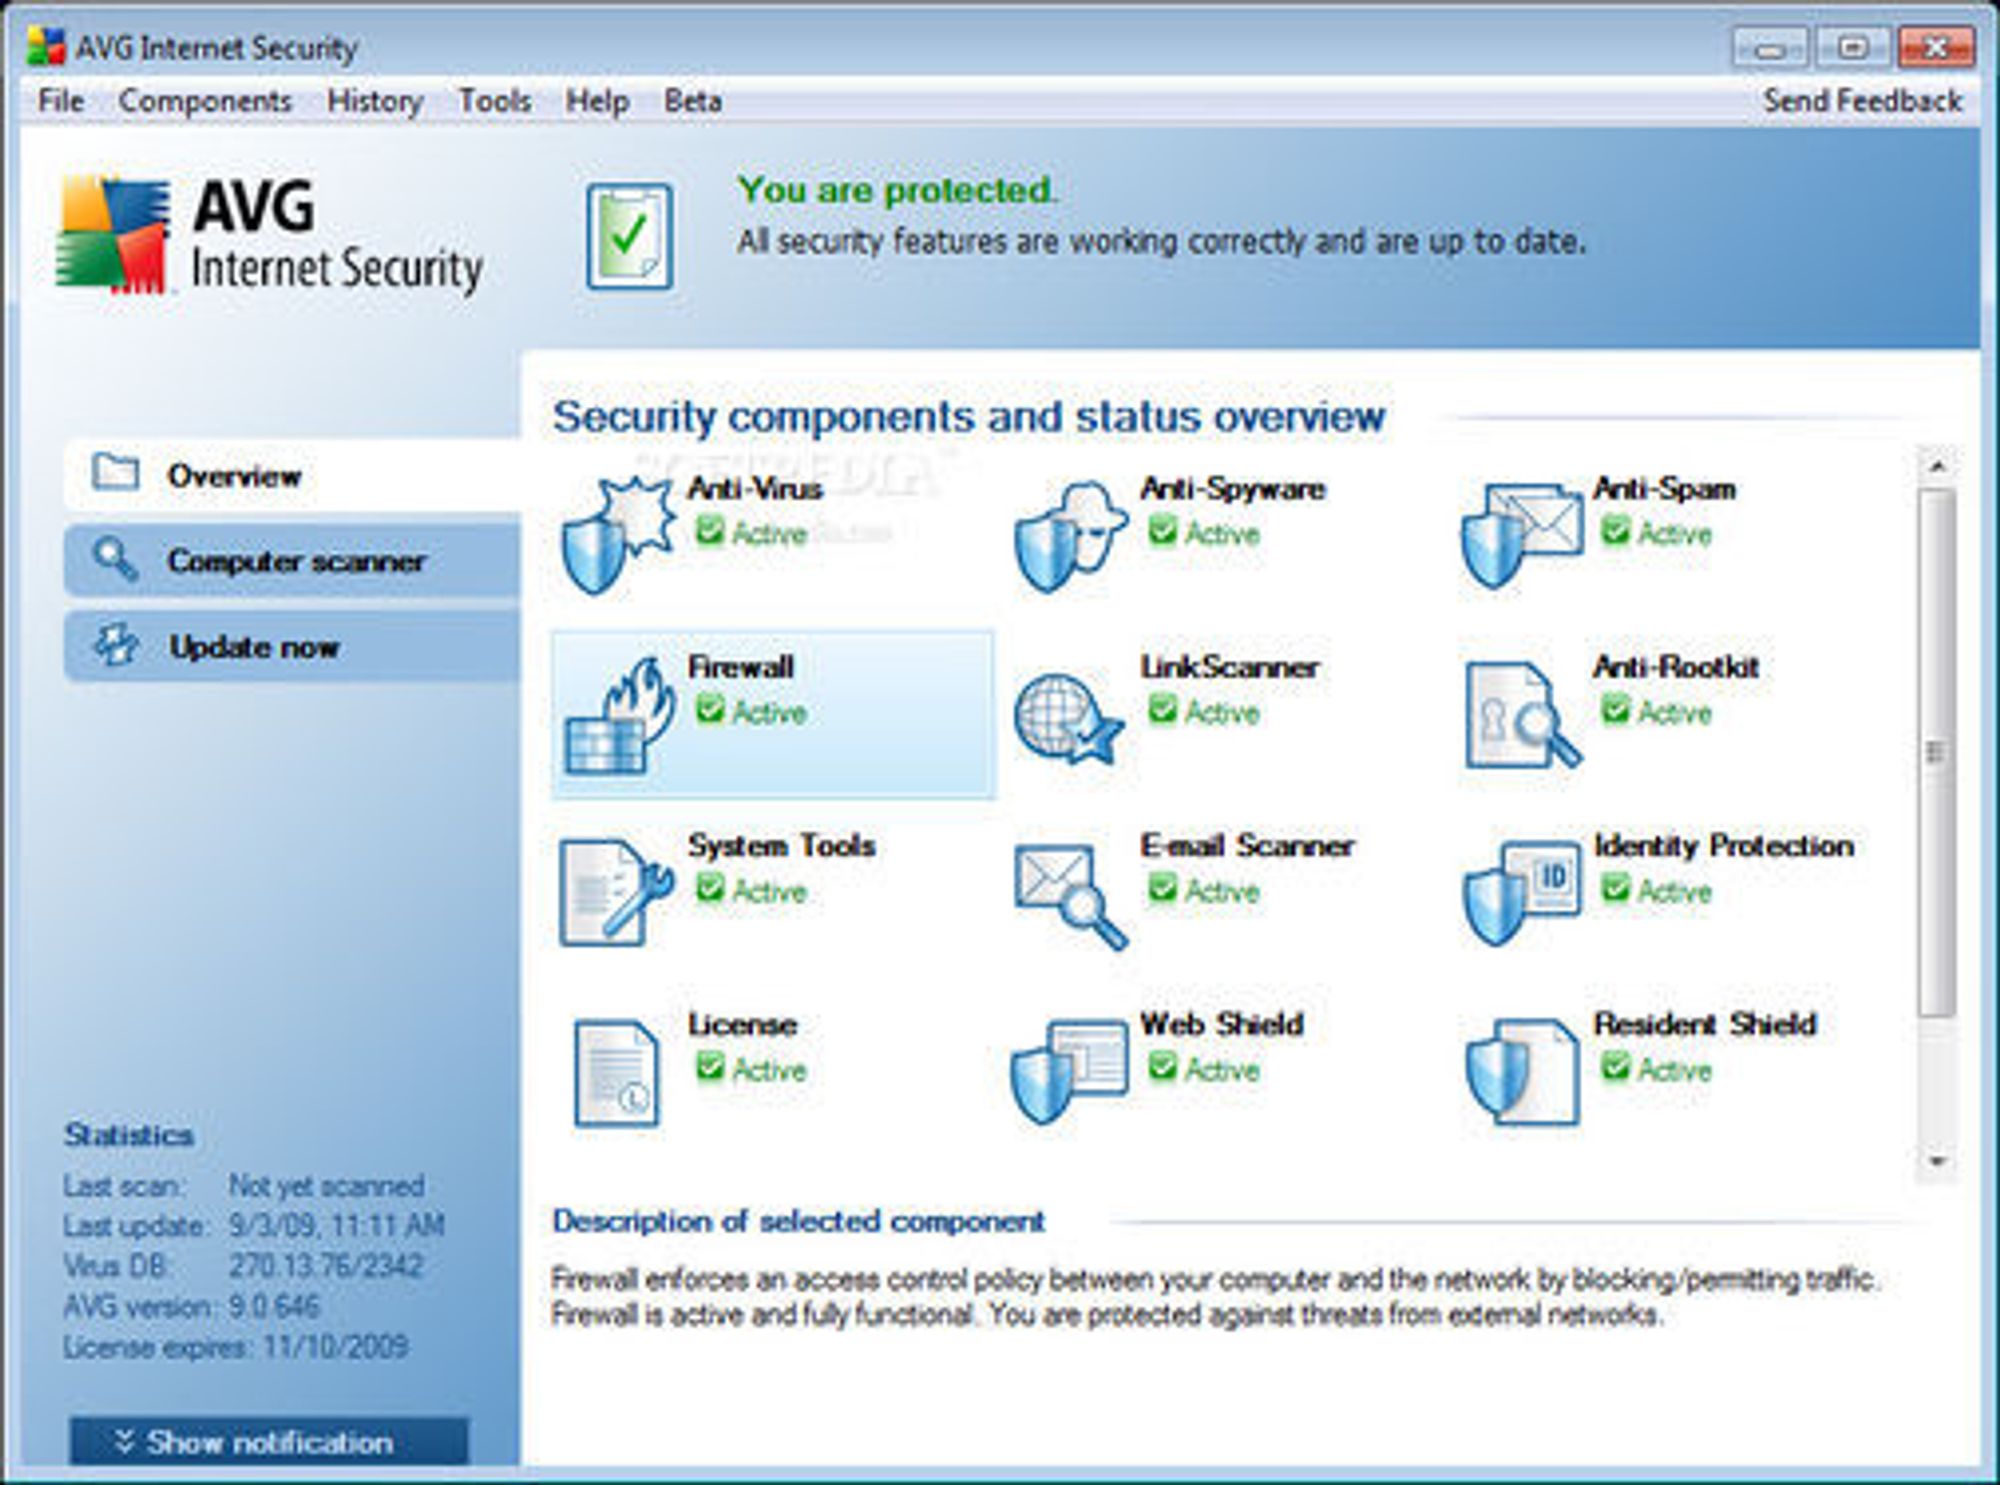
Task: Click the components list scroll-down arrow
Action: pos(1937,1162)
